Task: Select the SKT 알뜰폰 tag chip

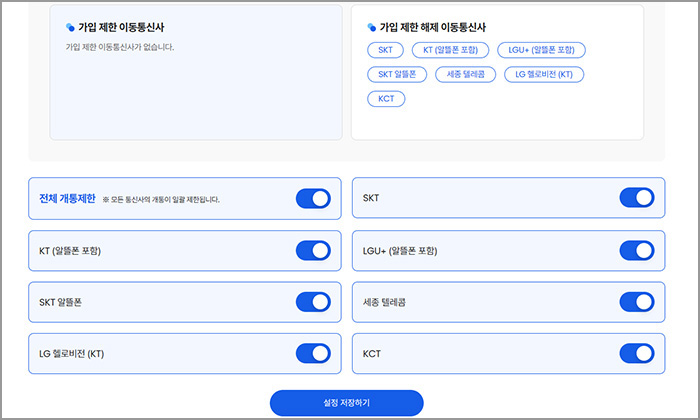Action: (x=397, y=75)
